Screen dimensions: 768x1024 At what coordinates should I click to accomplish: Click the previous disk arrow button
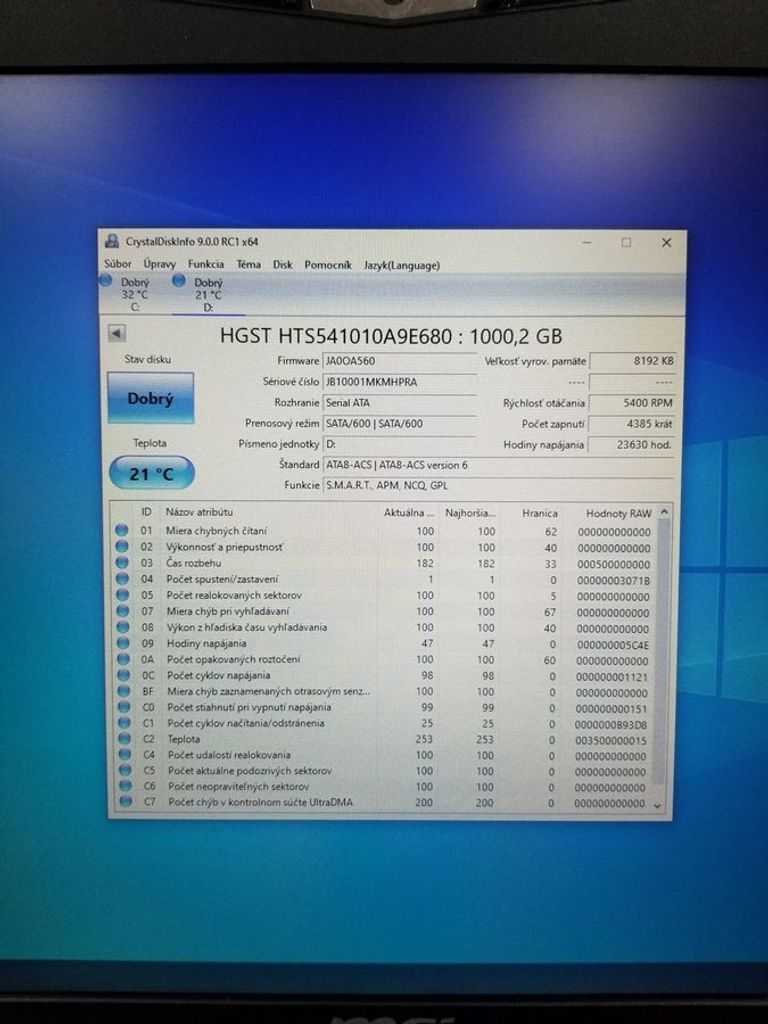[116, 334]
